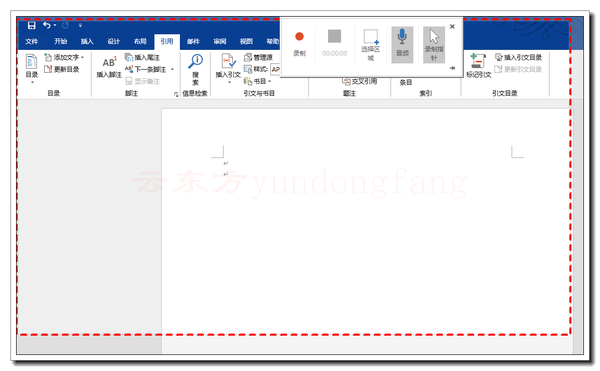Click 更新目录 (Update Table)
The image size is (600, 371).
[62, 69]
